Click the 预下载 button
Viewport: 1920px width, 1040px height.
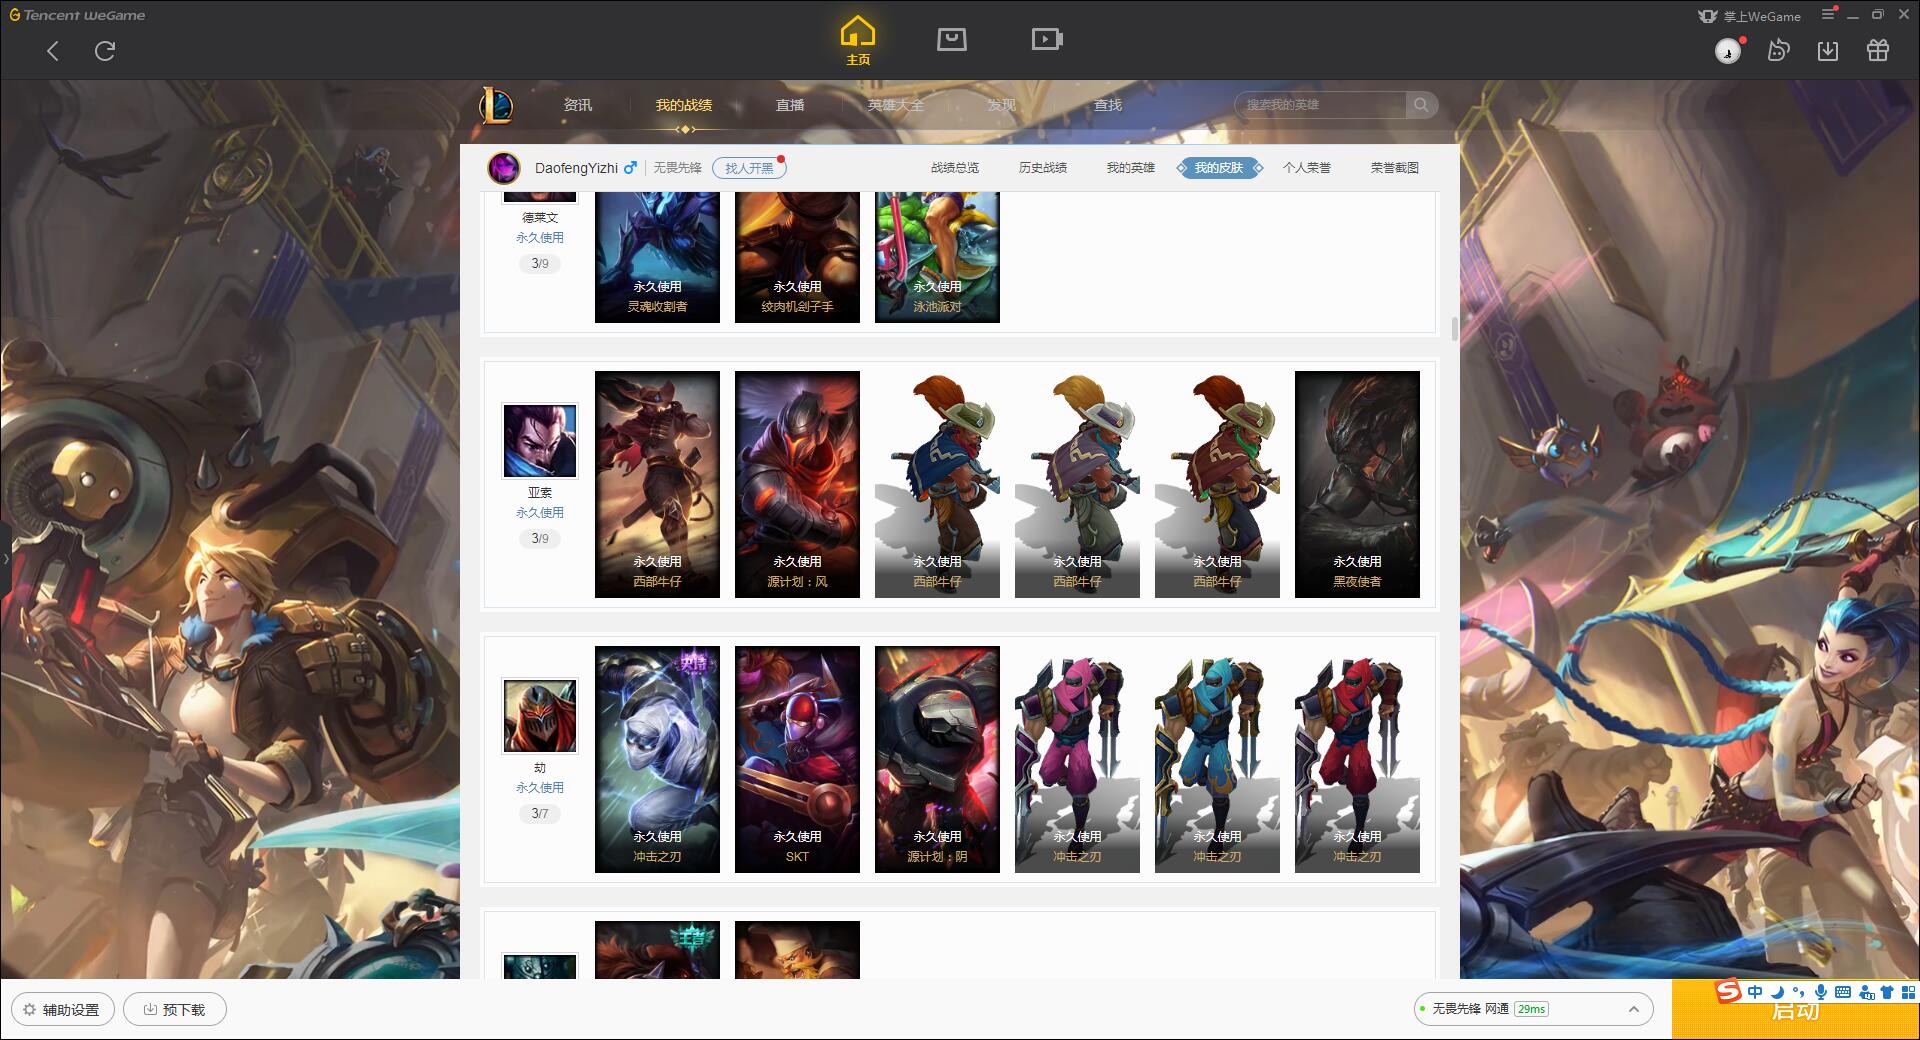tap(175, 1009)
